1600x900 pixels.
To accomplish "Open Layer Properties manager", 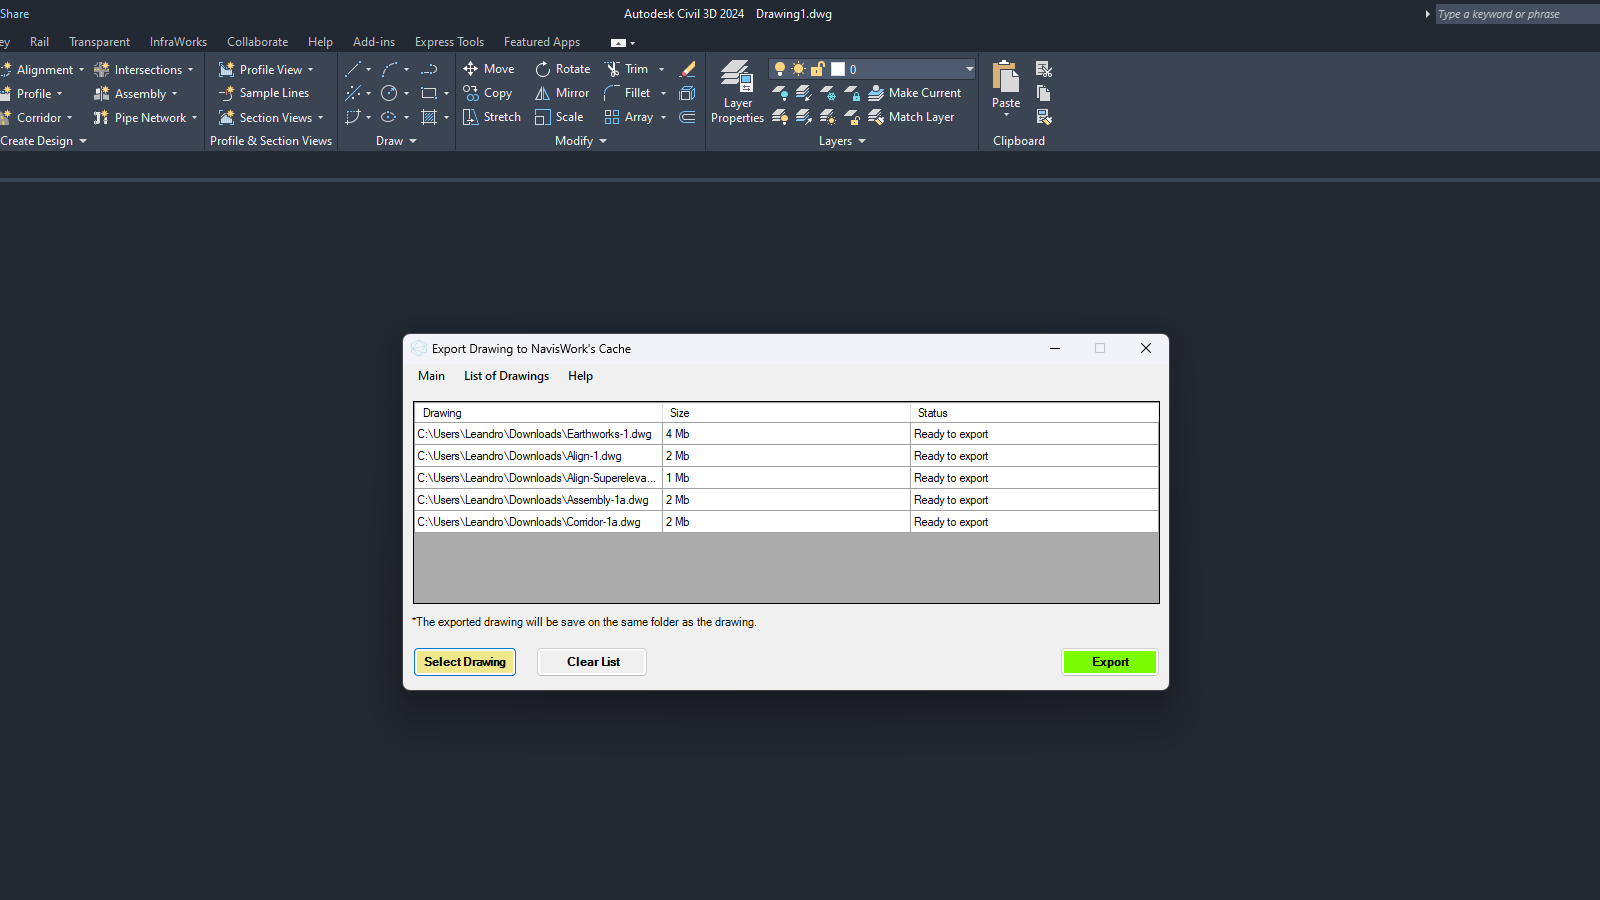I will pyautogui.click(x=737, y=92).
